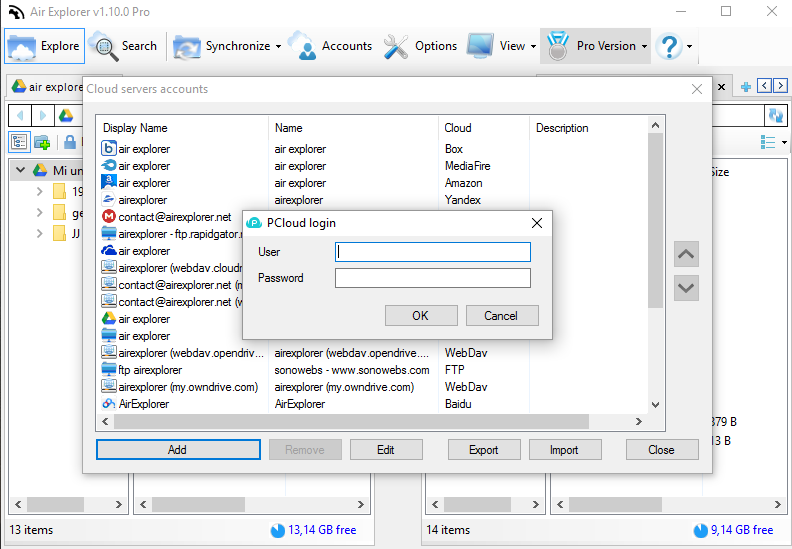Click the Import accounts button
The image size is (792, 549).
[x=565, y=450]
